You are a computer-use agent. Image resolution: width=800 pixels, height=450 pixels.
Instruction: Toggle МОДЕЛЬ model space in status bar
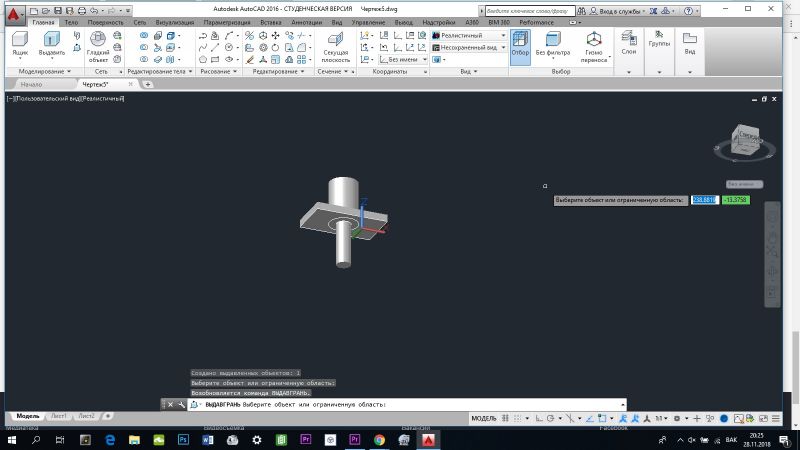pos(483,417)
